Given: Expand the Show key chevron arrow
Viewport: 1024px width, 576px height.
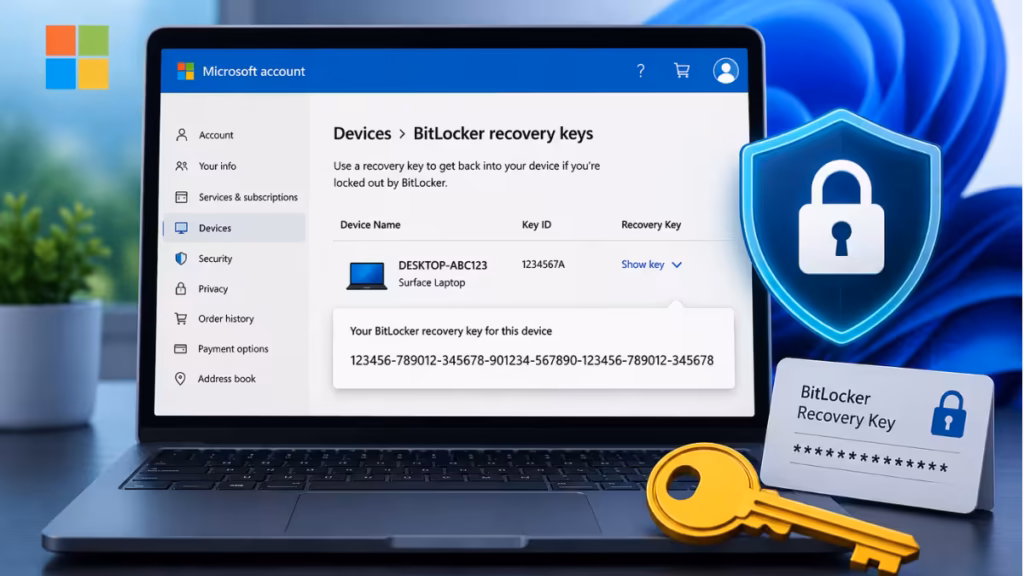Looking at the screenshot, I should coord(677,264).
